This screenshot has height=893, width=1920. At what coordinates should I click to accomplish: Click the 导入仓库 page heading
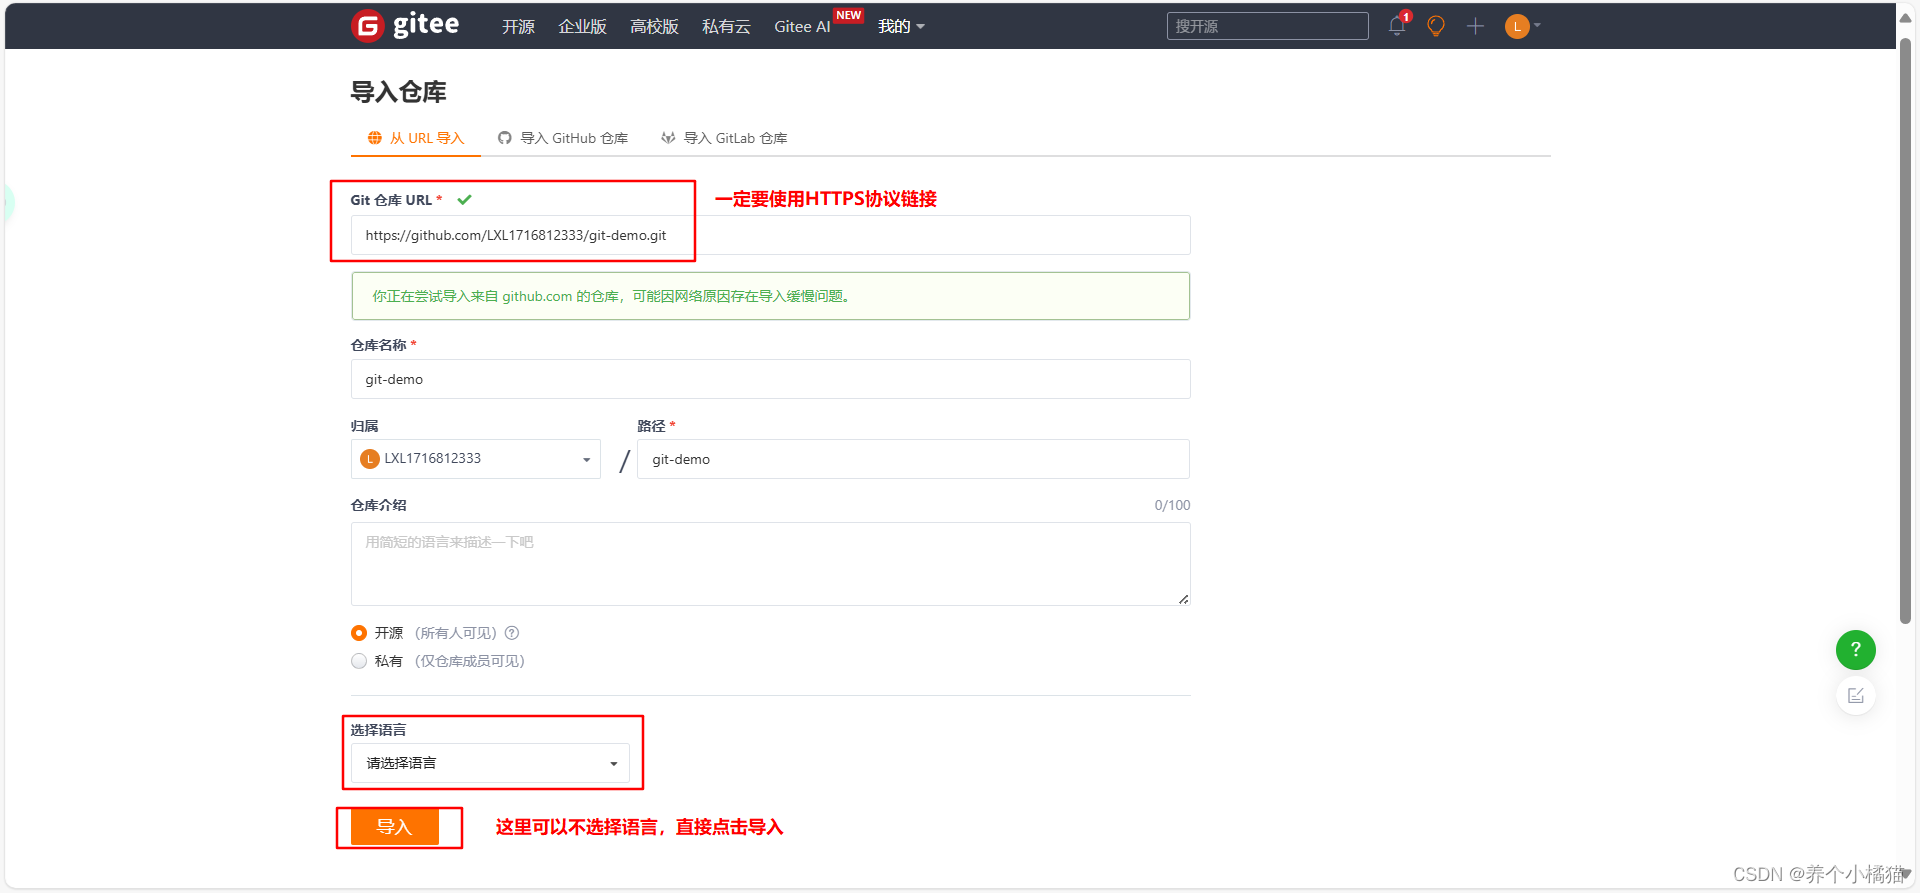pyautogui.click(x=398, y=92)
